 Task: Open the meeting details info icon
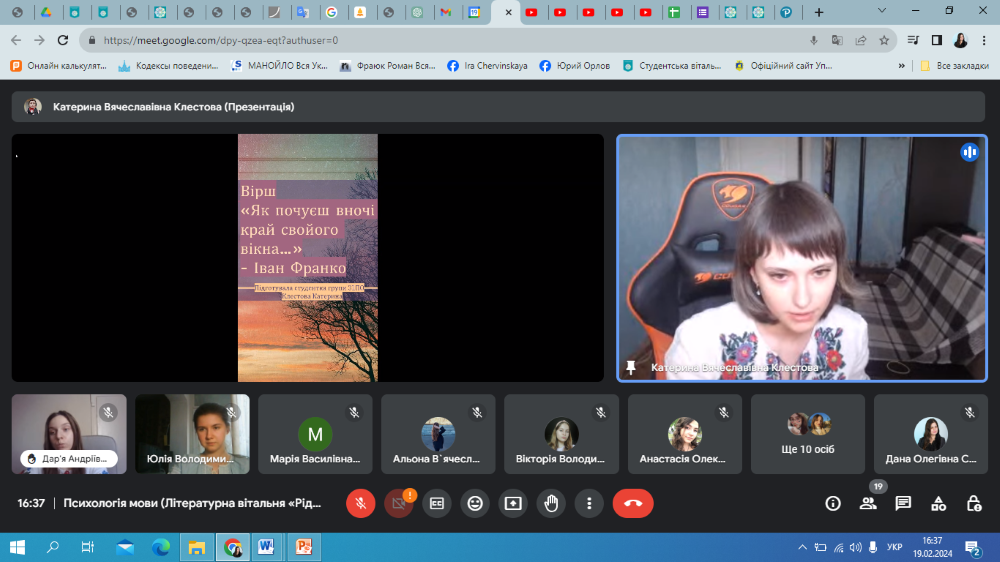pyautogui.click(x=833, y=503)
